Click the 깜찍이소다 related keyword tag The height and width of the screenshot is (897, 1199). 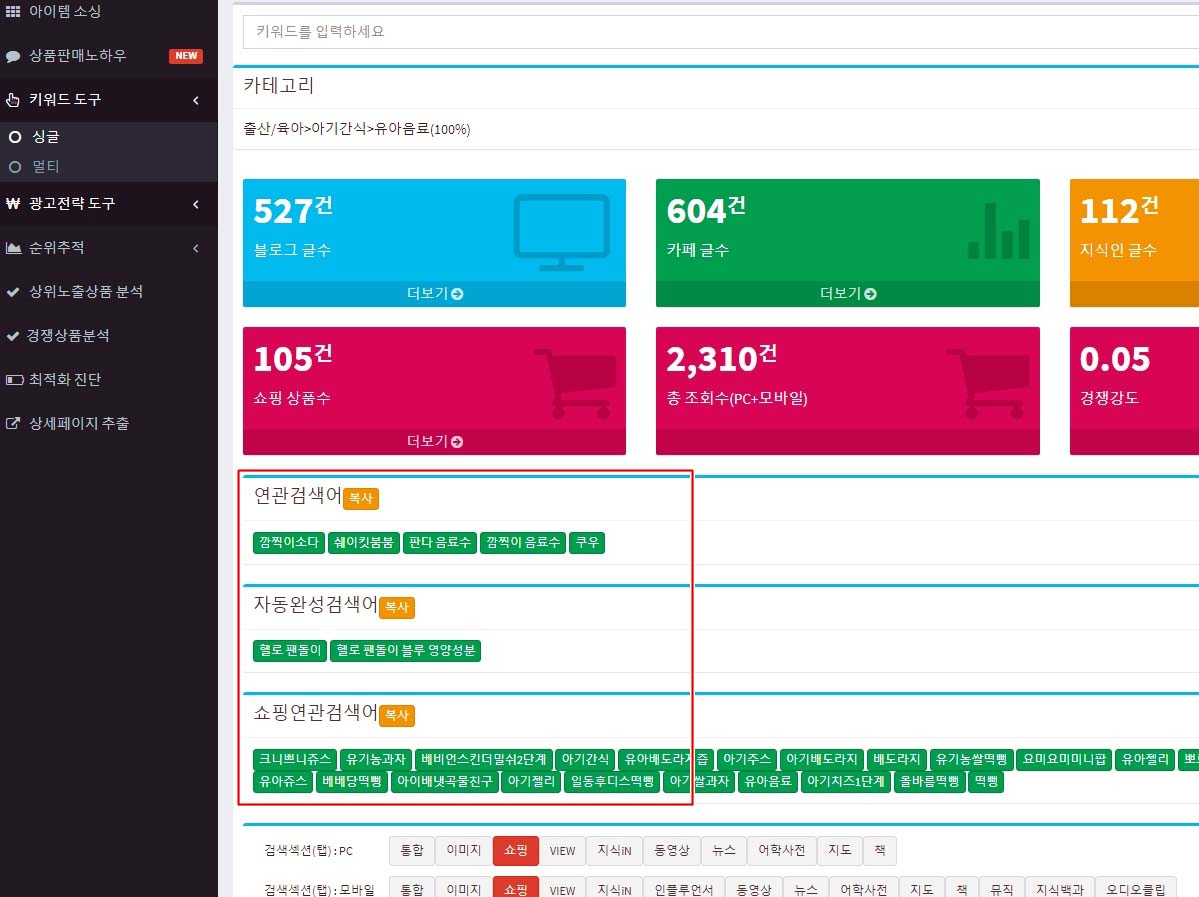(x=288, y=542)
